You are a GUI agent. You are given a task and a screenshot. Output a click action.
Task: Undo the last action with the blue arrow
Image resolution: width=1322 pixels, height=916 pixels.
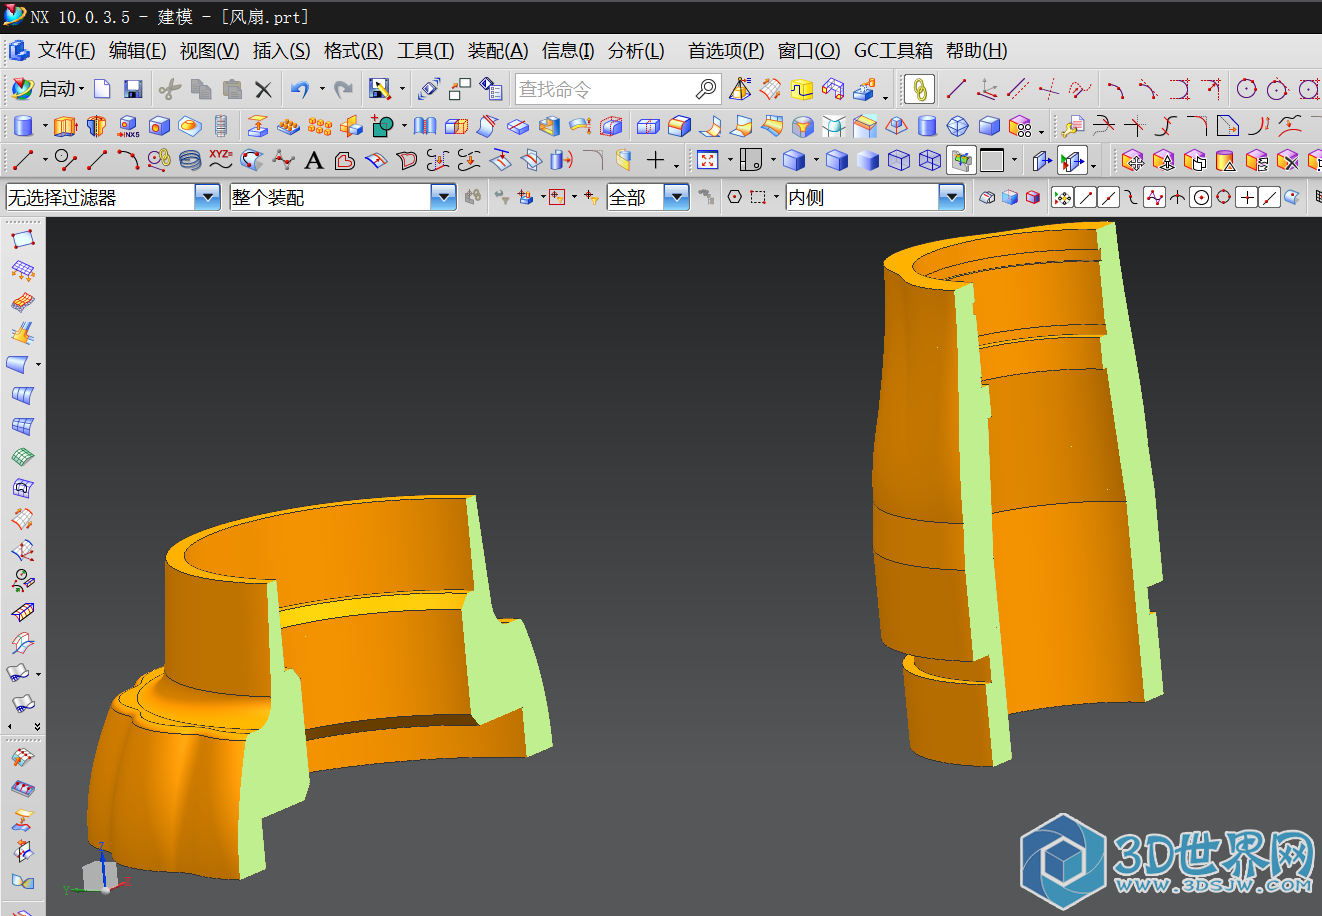pos(300,89)
